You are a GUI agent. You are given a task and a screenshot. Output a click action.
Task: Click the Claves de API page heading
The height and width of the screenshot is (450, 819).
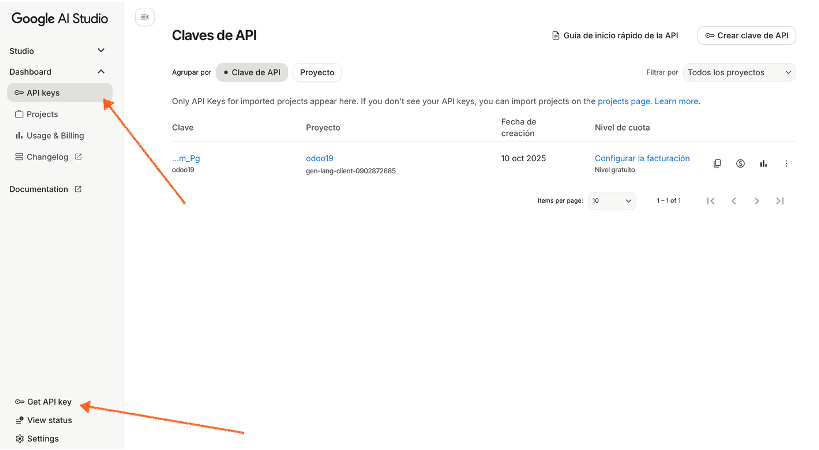[214, 35]
